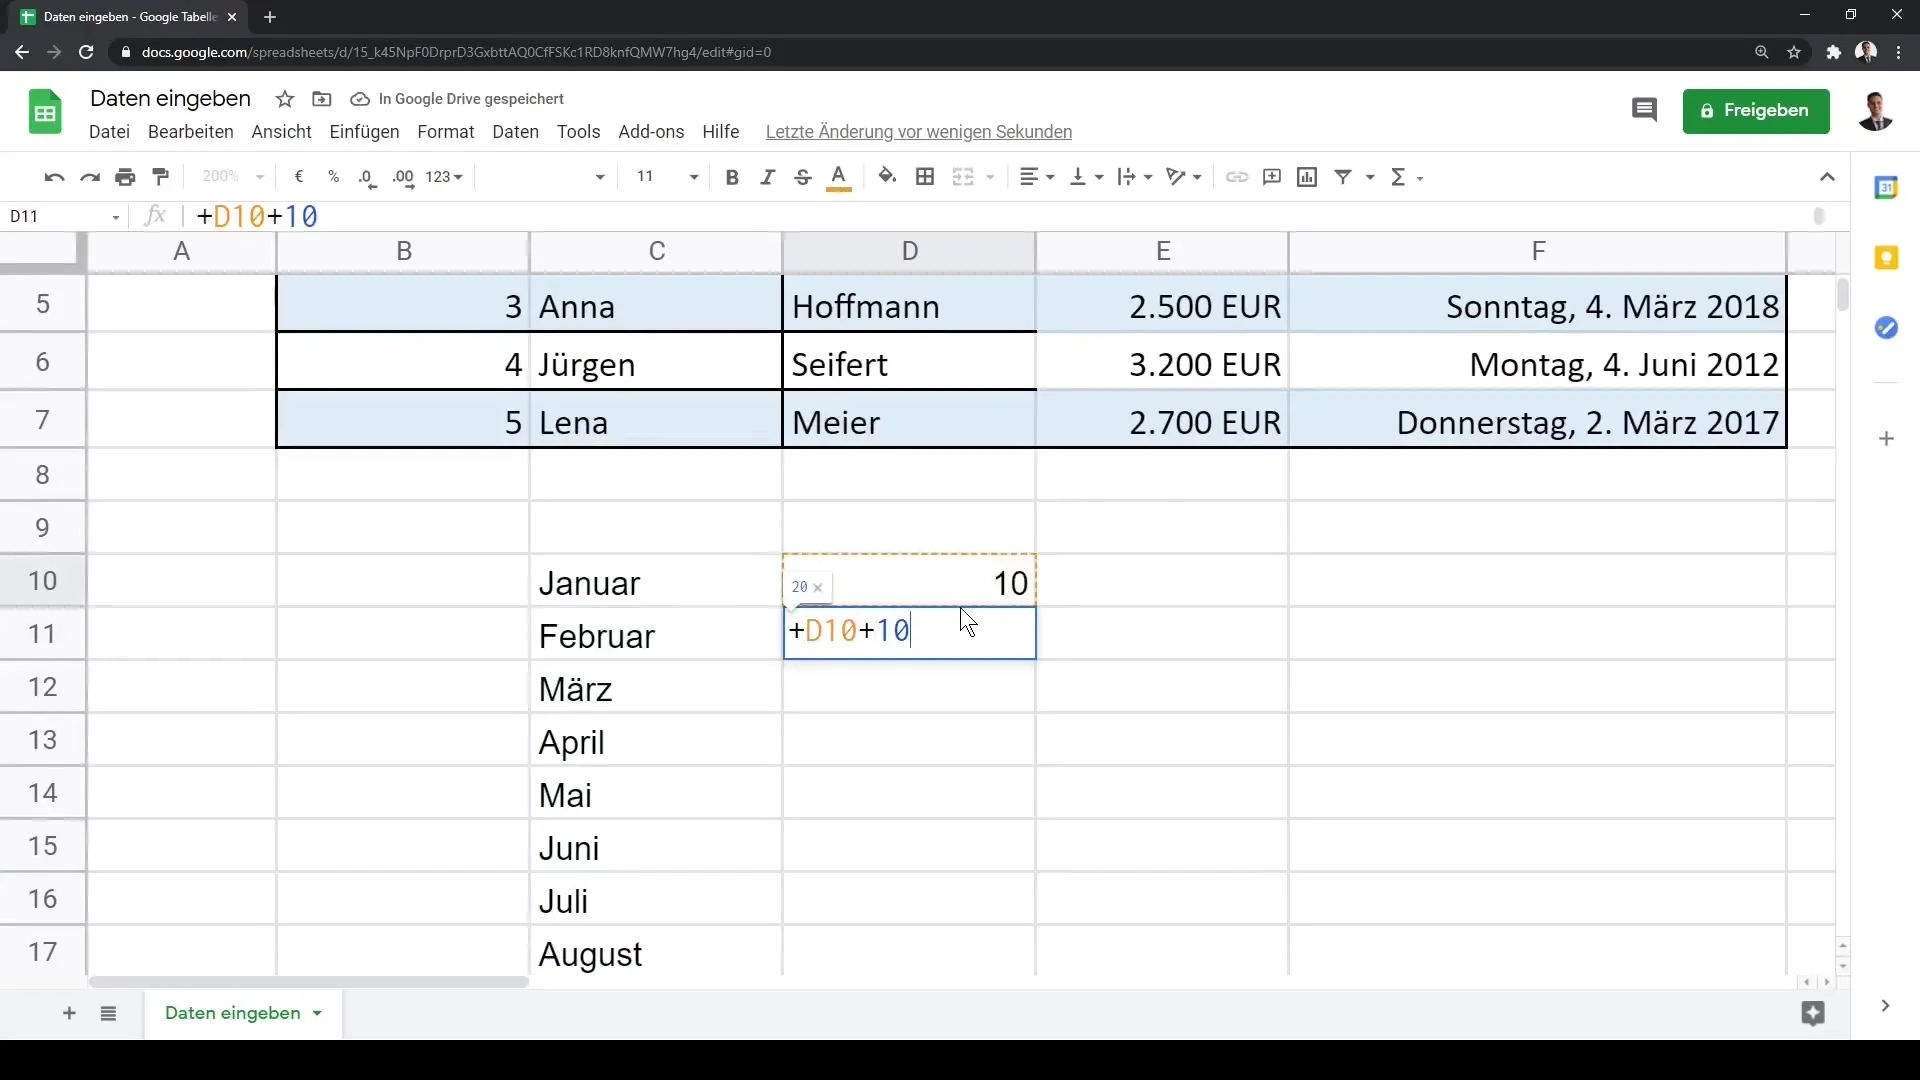Viewport: 1920px width, 1080px height.
Task: Toggle strikethrough formatting
Action: pos(802,177)
